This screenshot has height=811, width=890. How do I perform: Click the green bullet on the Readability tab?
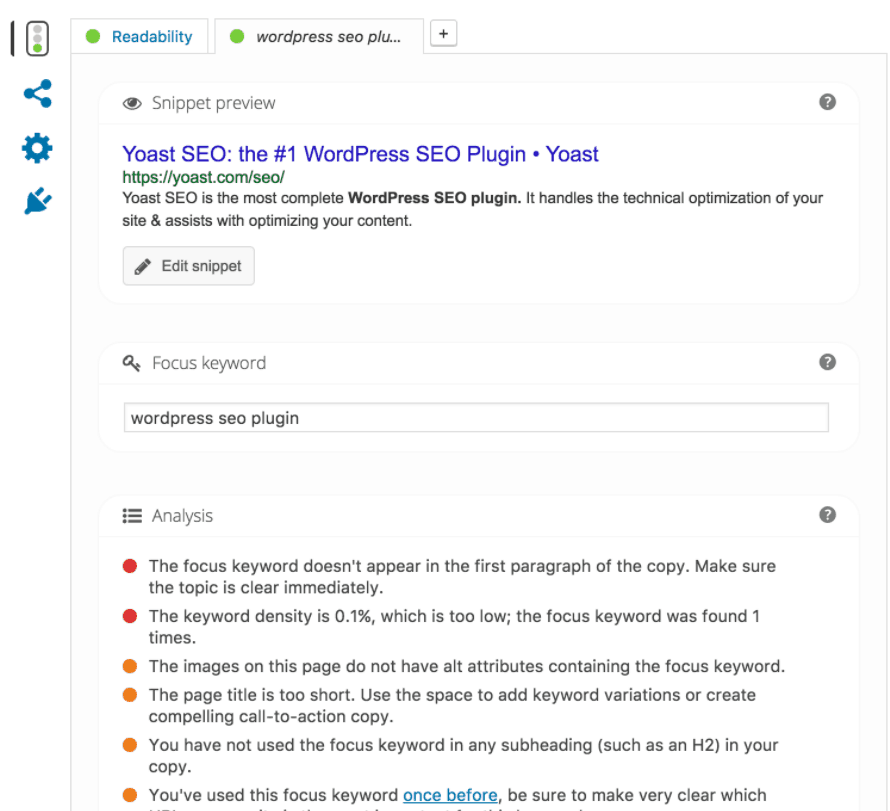[93, 36]
